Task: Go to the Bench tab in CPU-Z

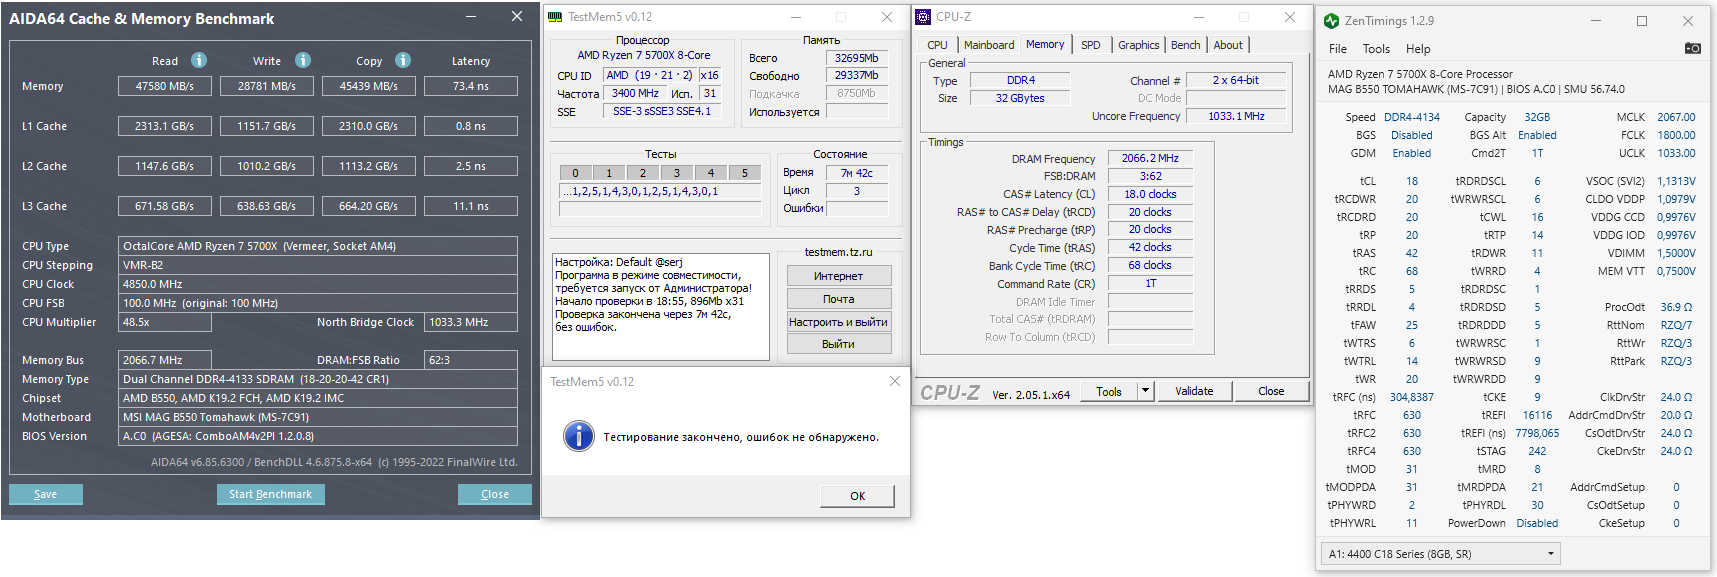Action: pos(1186,45)
